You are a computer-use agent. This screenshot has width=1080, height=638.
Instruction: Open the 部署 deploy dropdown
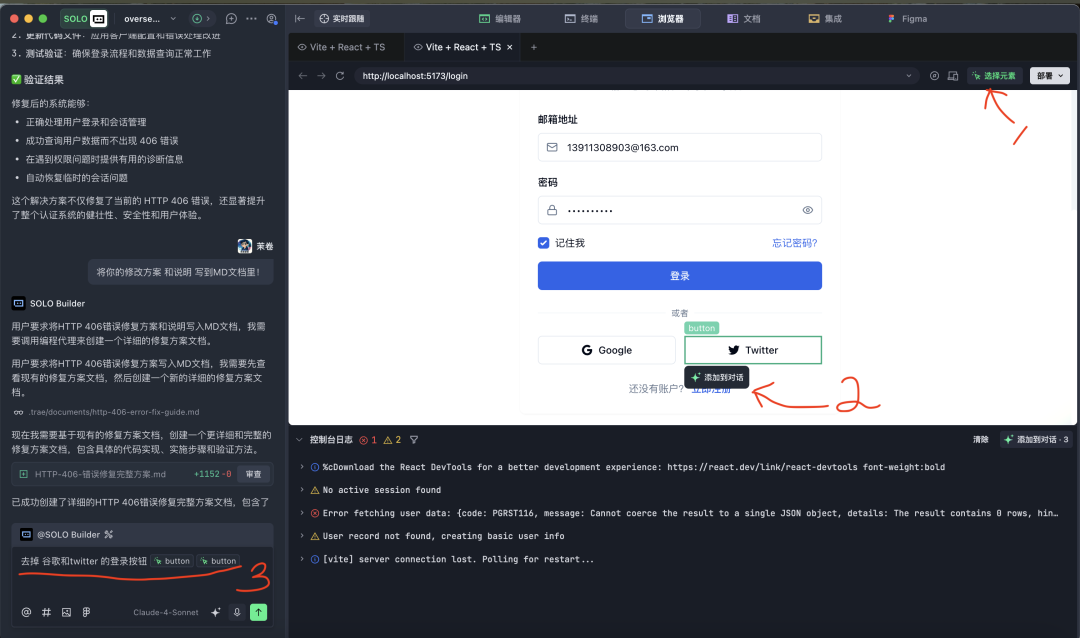[x=1050, y=76]
